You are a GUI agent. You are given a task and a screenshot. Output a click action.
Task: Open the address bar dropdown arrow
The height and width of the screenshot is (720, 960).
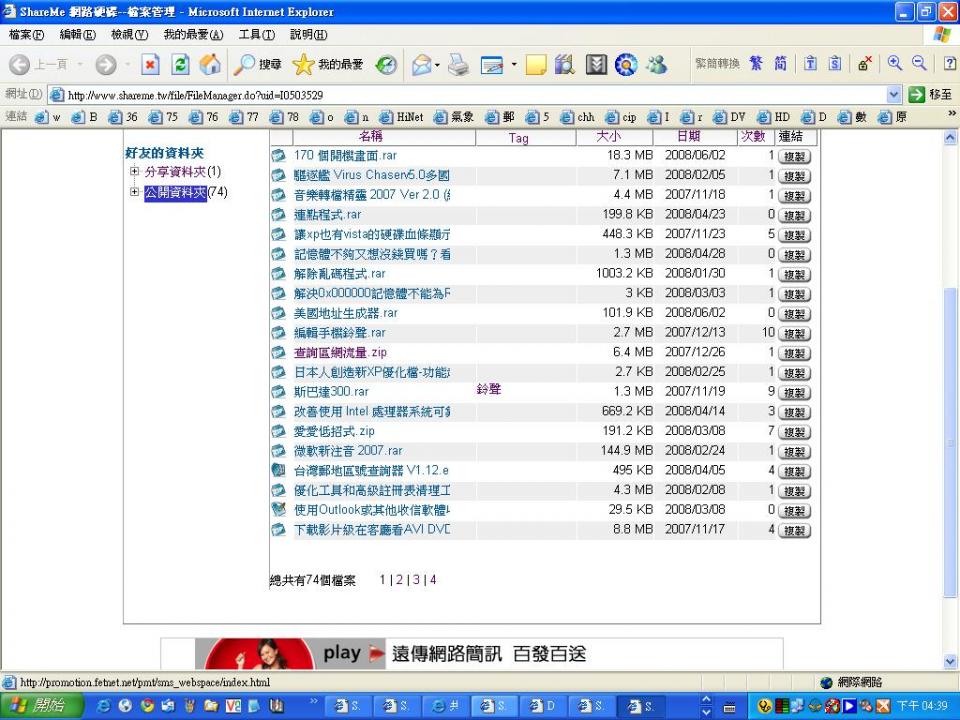click(894, 95)
